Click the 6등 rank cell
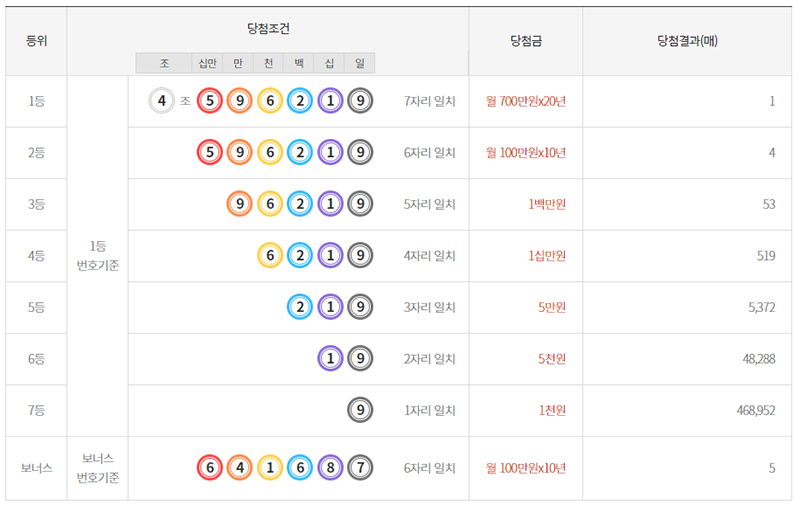800x505 pixels. [36, 359]
